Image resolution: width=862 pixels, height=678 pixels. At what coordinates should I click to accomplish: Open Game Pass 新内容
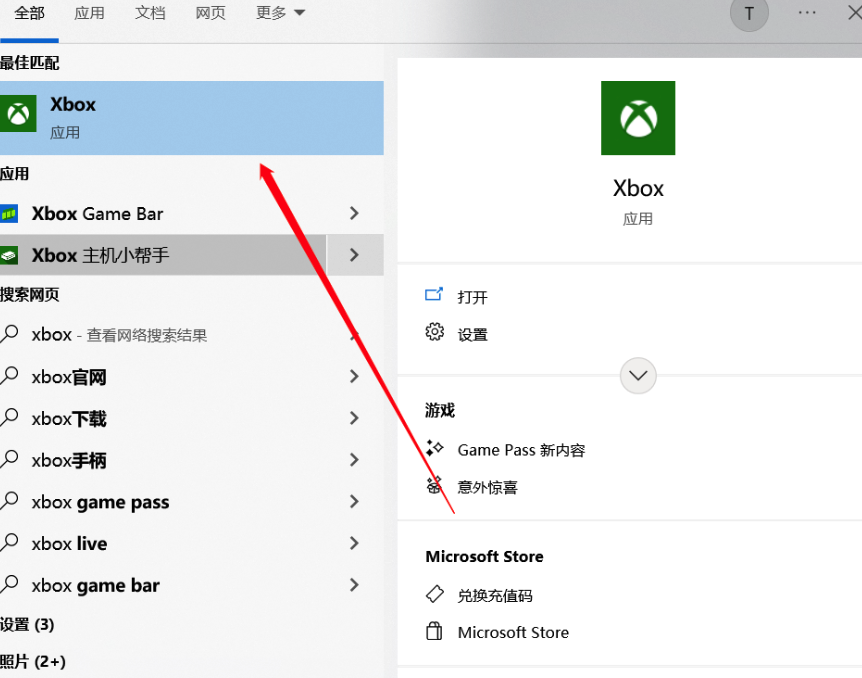tap(521, 450)
